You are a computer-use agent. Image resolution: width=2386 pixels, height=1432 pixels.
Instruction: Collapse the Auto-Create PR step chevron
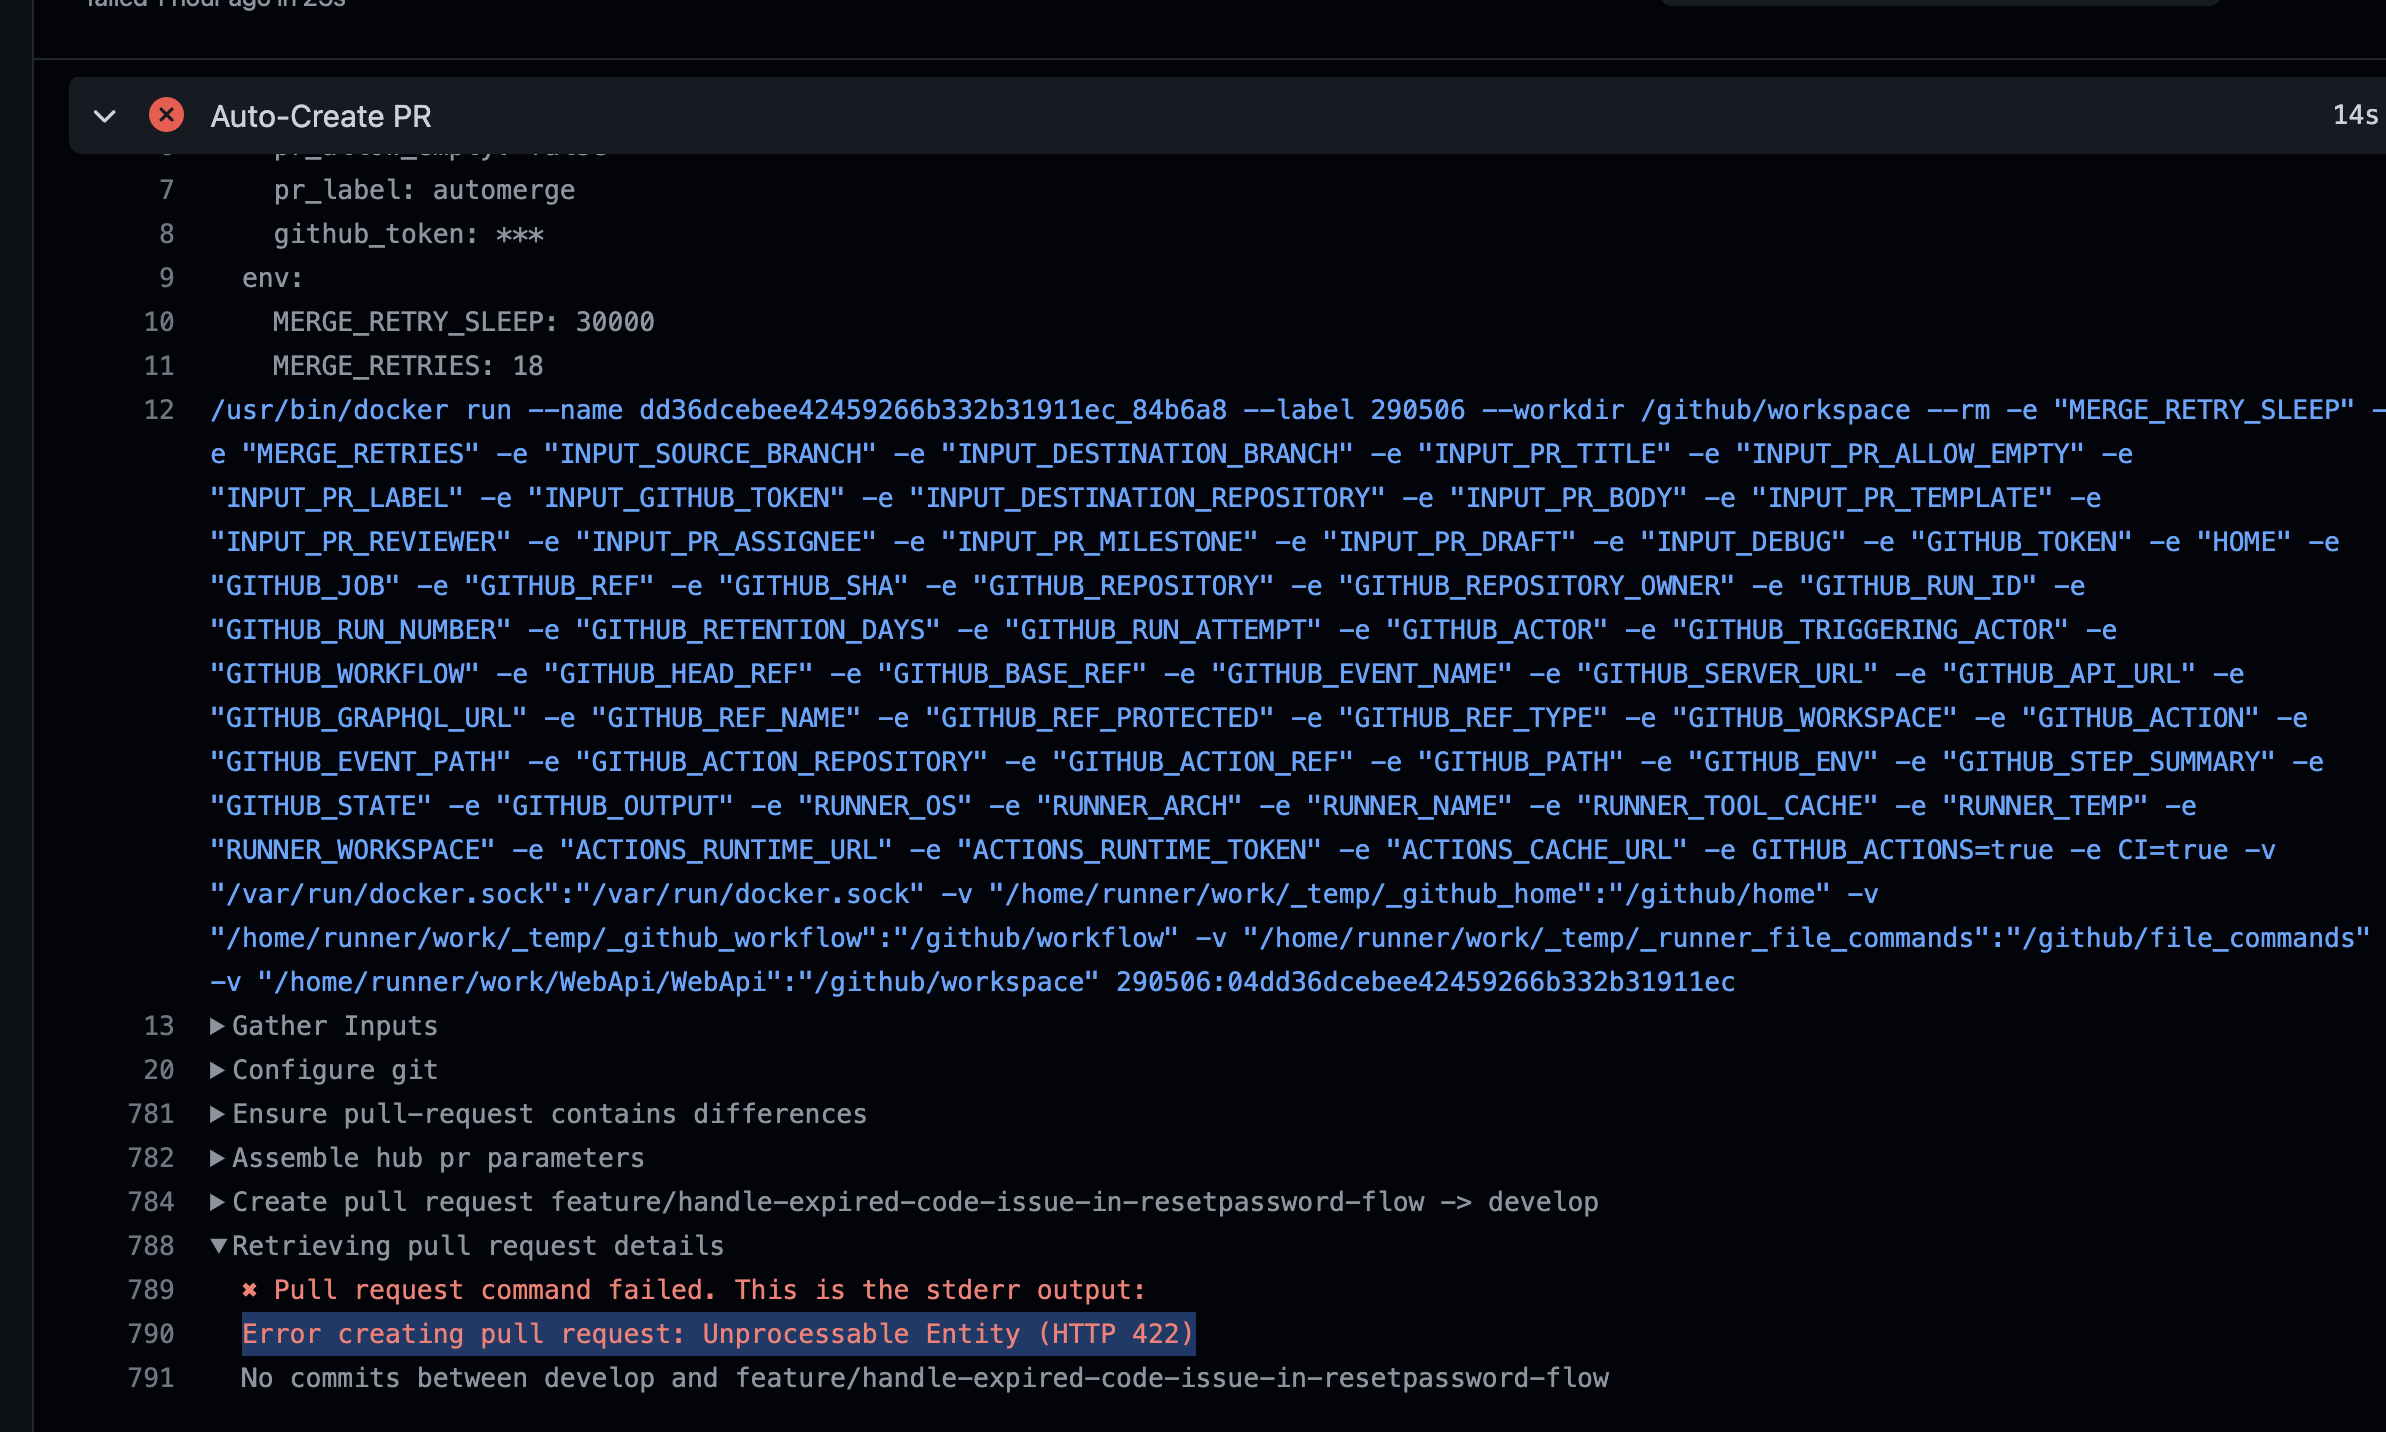105,116
